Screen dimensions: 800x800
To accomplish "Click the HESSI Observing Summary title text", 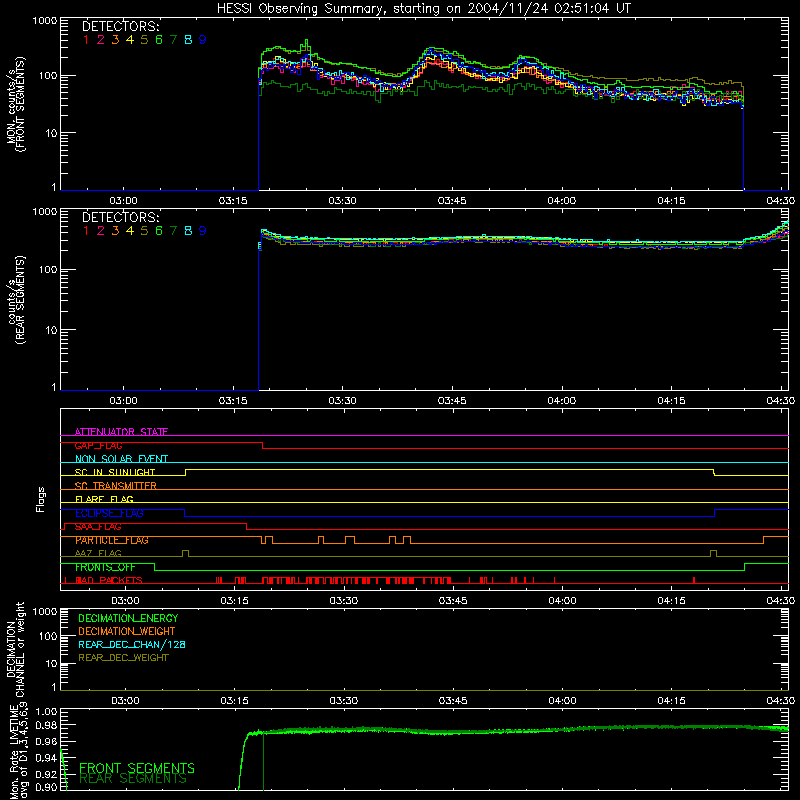I will pyautogui.click(x=423, y=9).
